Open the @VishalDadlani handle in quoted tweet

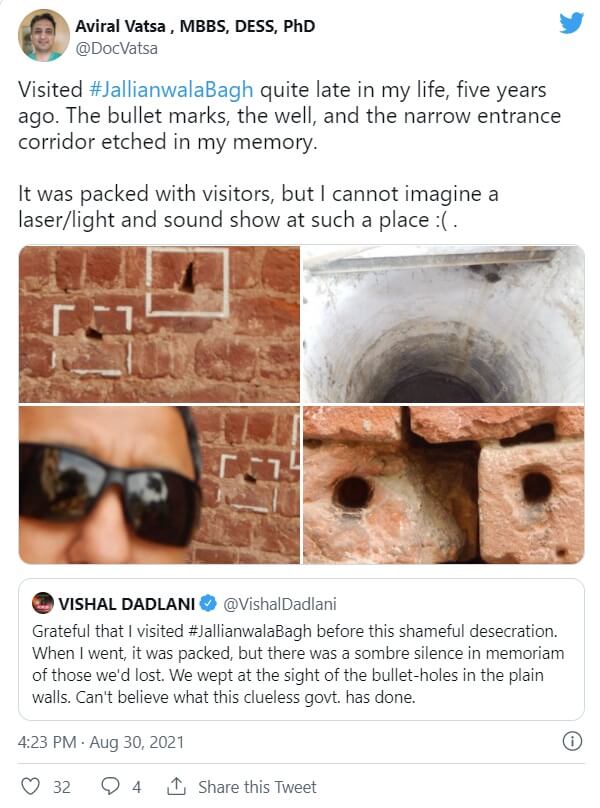[x=279, y=604]
